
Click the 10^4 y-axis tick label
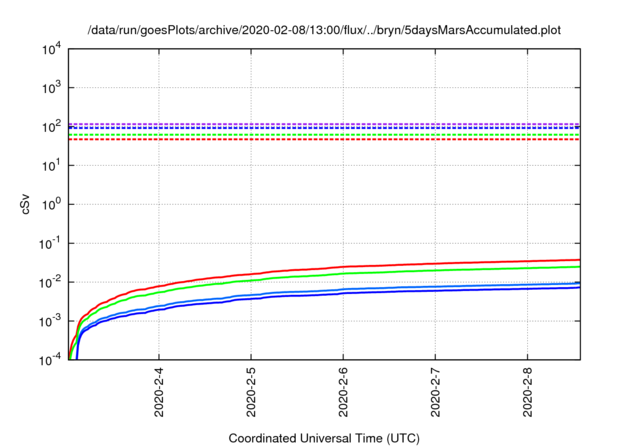pyautogui.click(x=51, y=49)
